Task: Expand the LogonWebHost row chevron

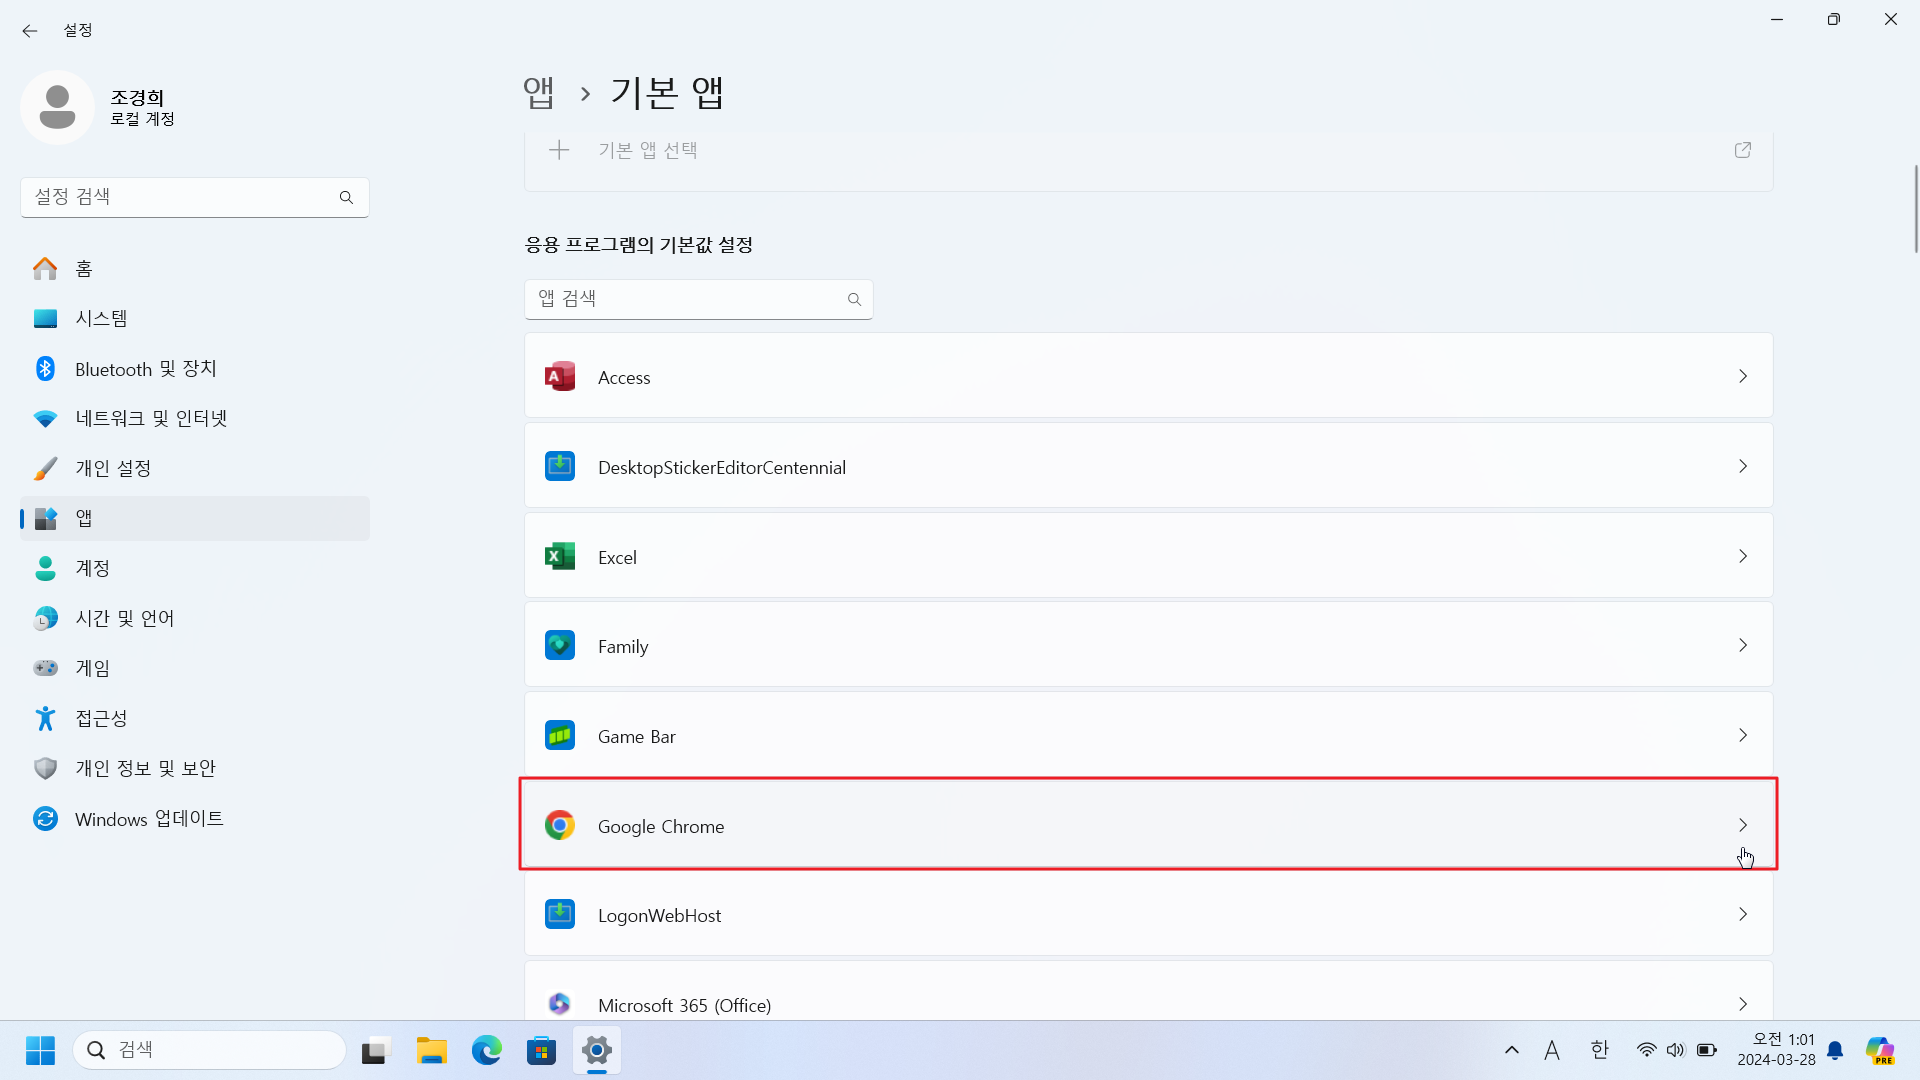Action: pyautogui.click(x=1743, y=914)
